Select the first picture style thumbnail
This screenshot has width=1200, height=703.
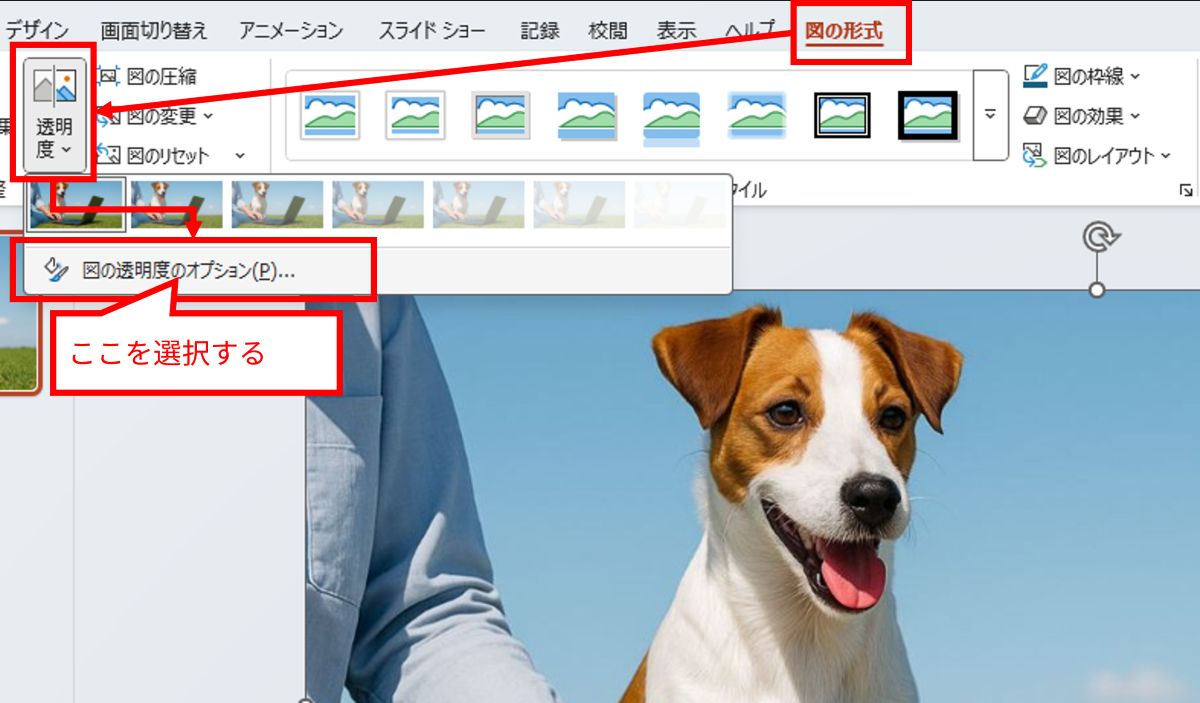click(330, 115)
